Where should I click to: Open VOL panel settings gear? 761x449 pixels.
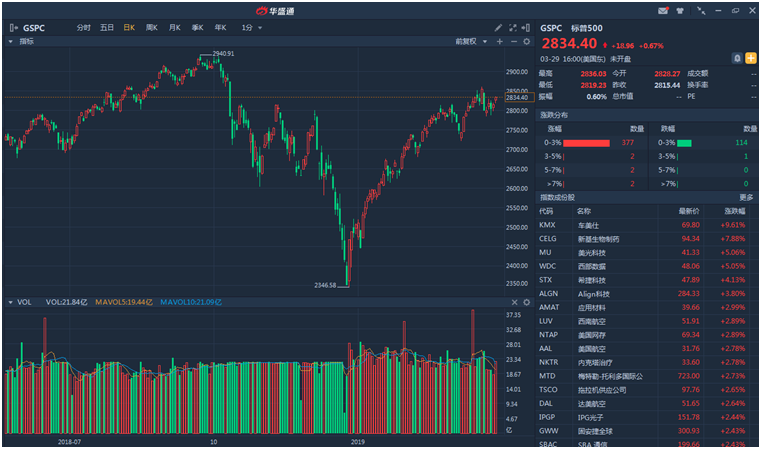527,302
